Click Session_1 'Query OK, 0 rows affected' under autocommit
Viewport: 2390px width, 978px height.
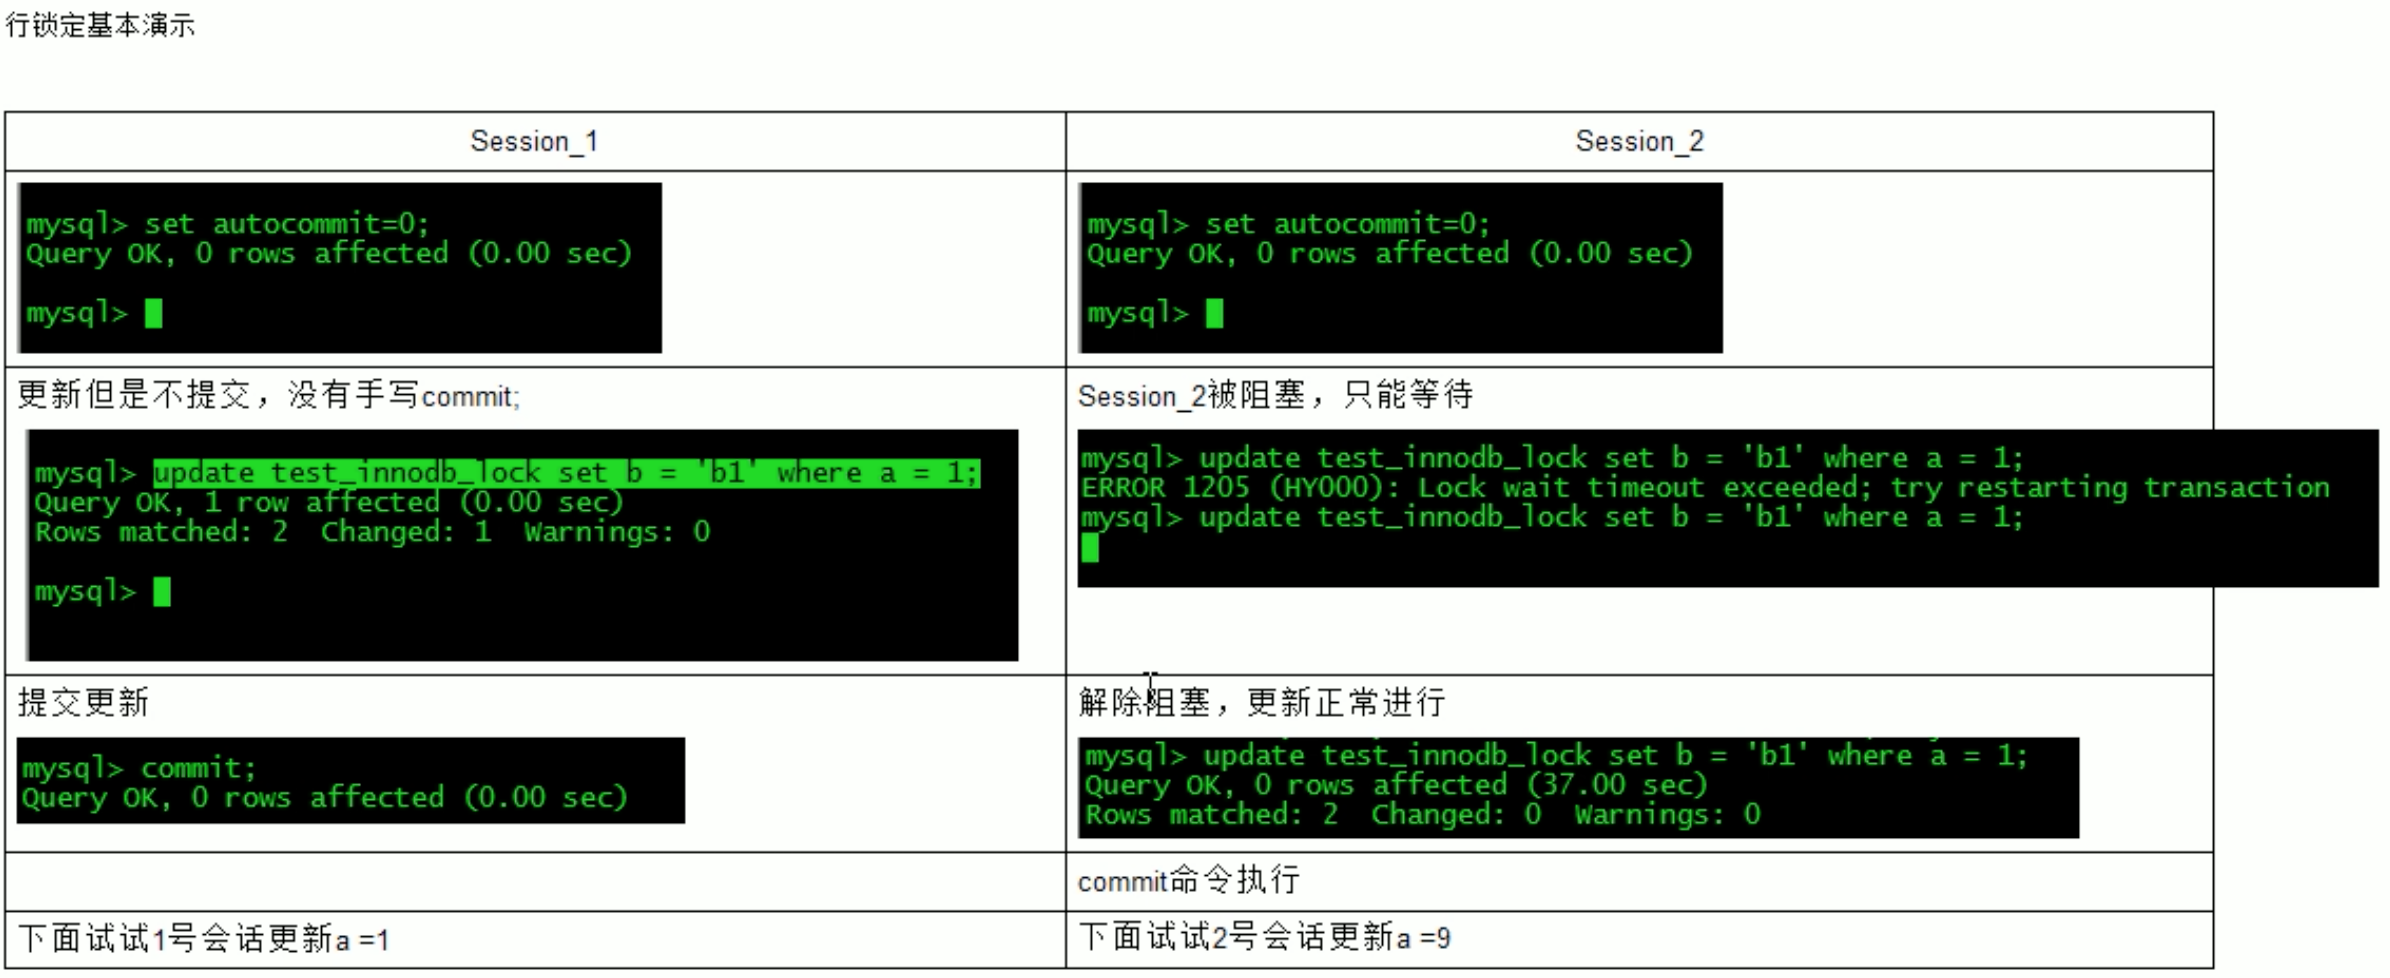329,253
